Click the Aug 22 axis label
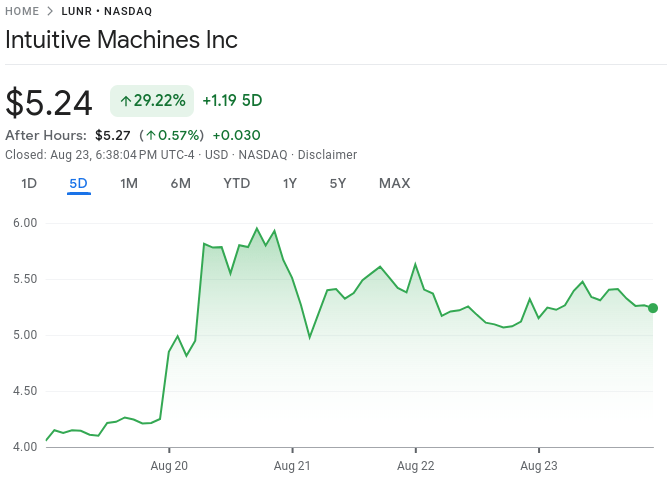Screen dimensions: 667x485 coord(415,465)
